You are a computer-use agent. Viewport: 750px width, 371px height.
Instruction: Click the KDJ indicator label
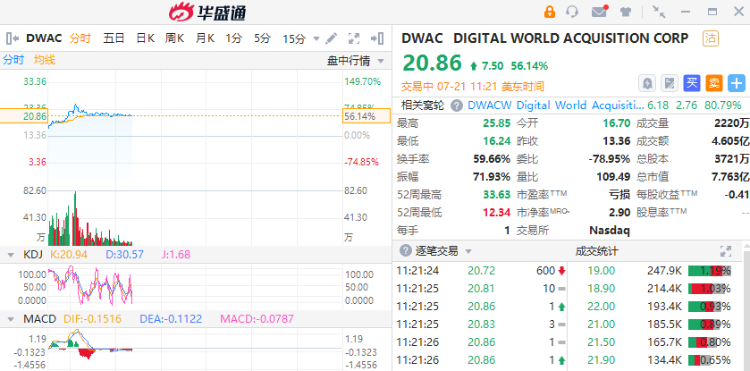[x=33, y=254]
